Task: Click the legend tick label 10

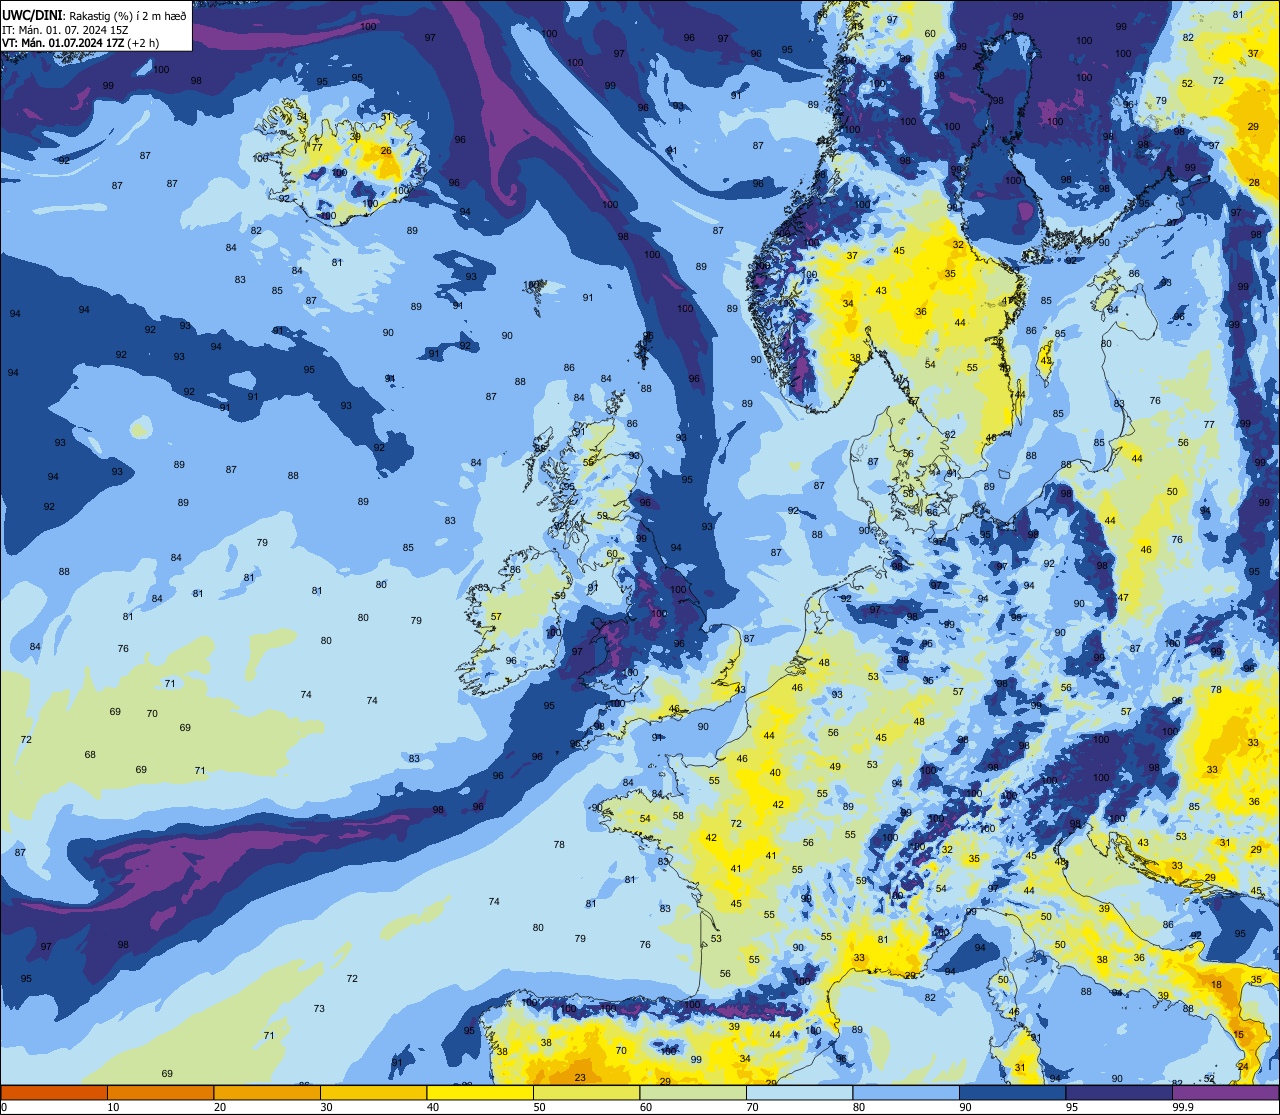Action: click(113, 1107)
